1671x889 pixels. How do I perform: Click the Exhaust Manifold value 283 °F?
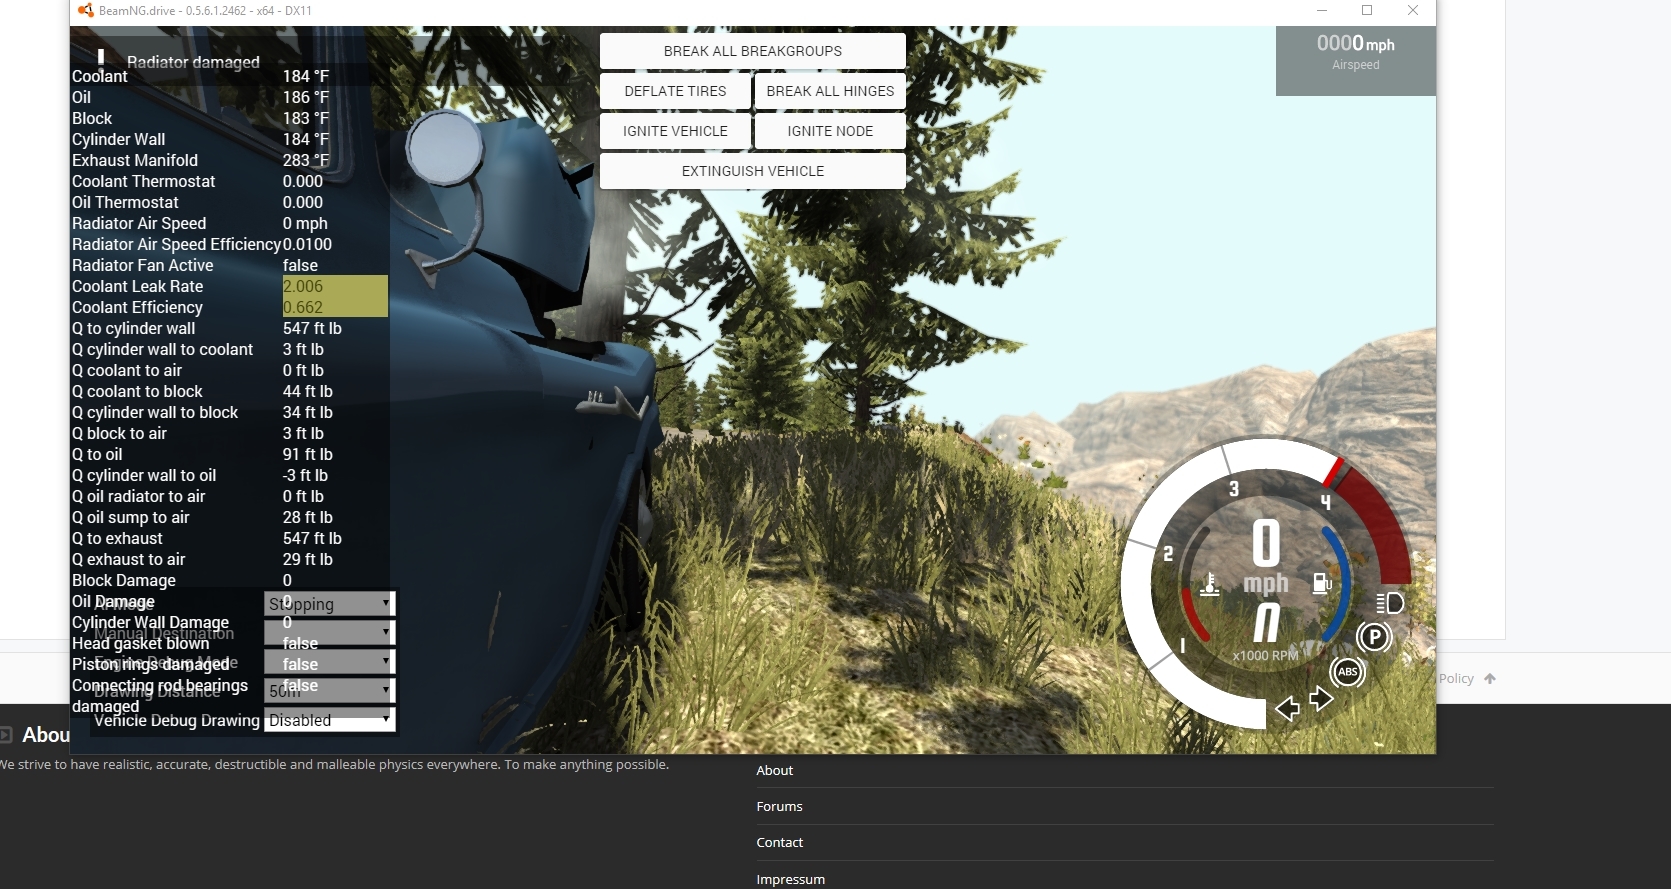[305, 160]
